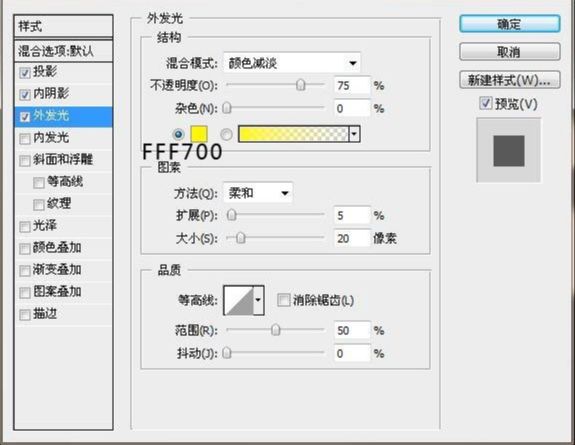
Task: Click the 大小 size value input field
Action: pyautogui.click(x=352, y=238)
